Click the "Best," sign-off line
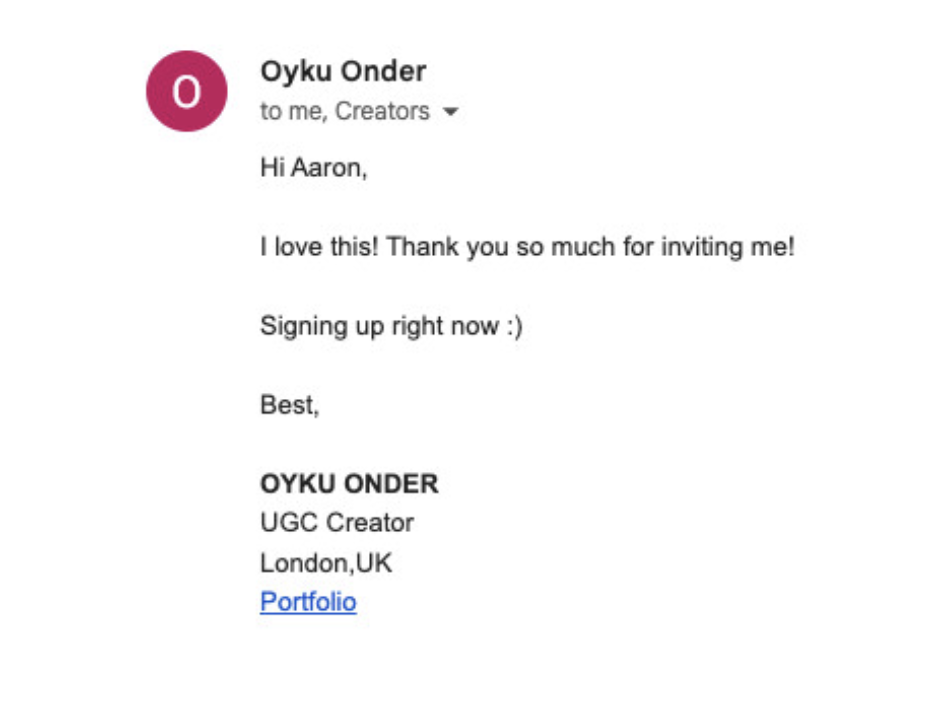This screenshot has width=940, height=706. point(290,405)
